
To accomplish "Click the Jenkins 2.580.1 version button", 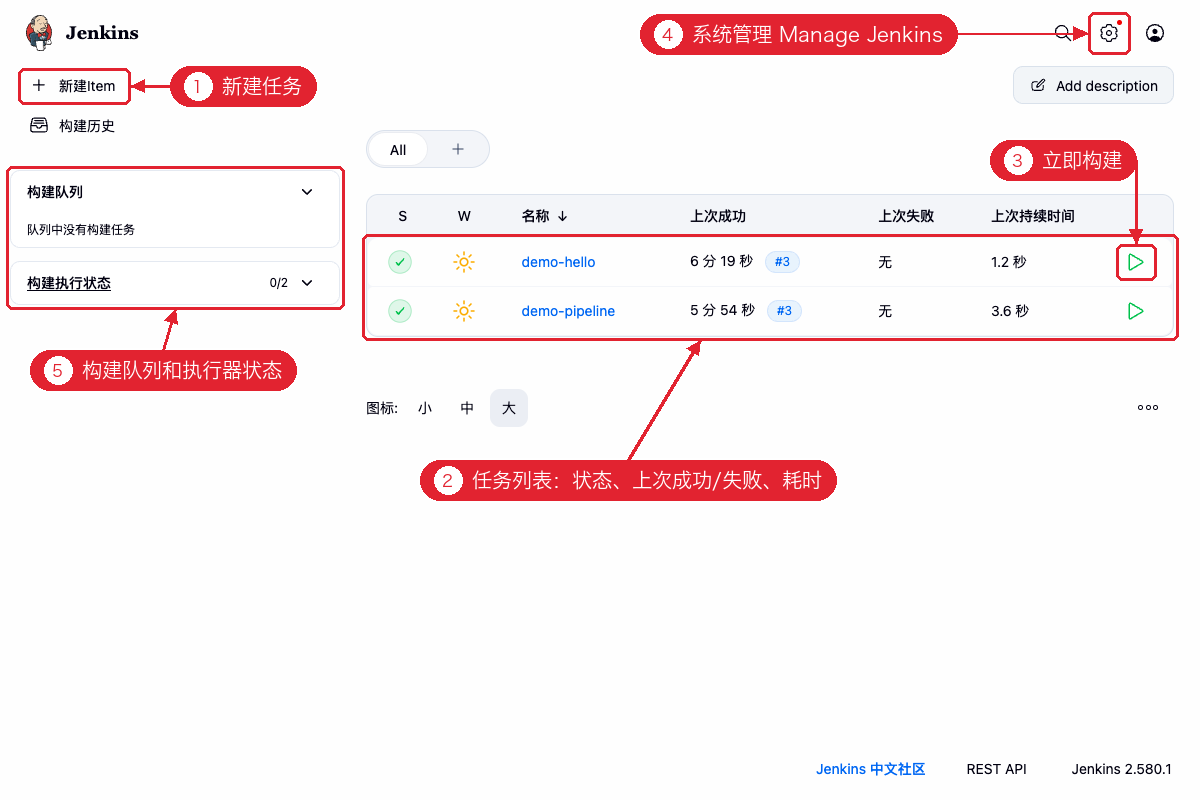I will 1122,769.
